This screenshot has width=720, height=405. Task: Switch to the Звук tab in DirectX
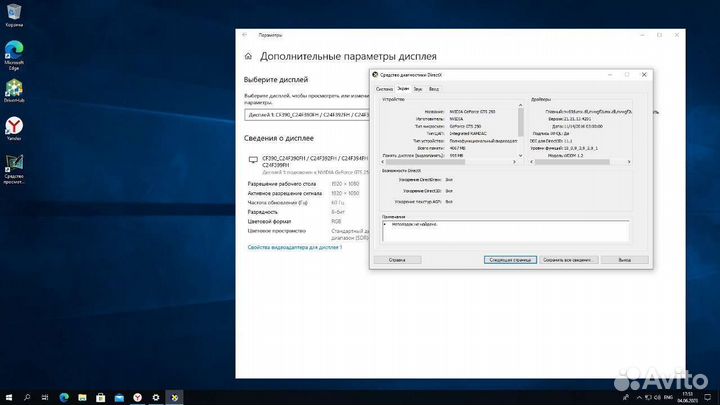coord(418,89)
